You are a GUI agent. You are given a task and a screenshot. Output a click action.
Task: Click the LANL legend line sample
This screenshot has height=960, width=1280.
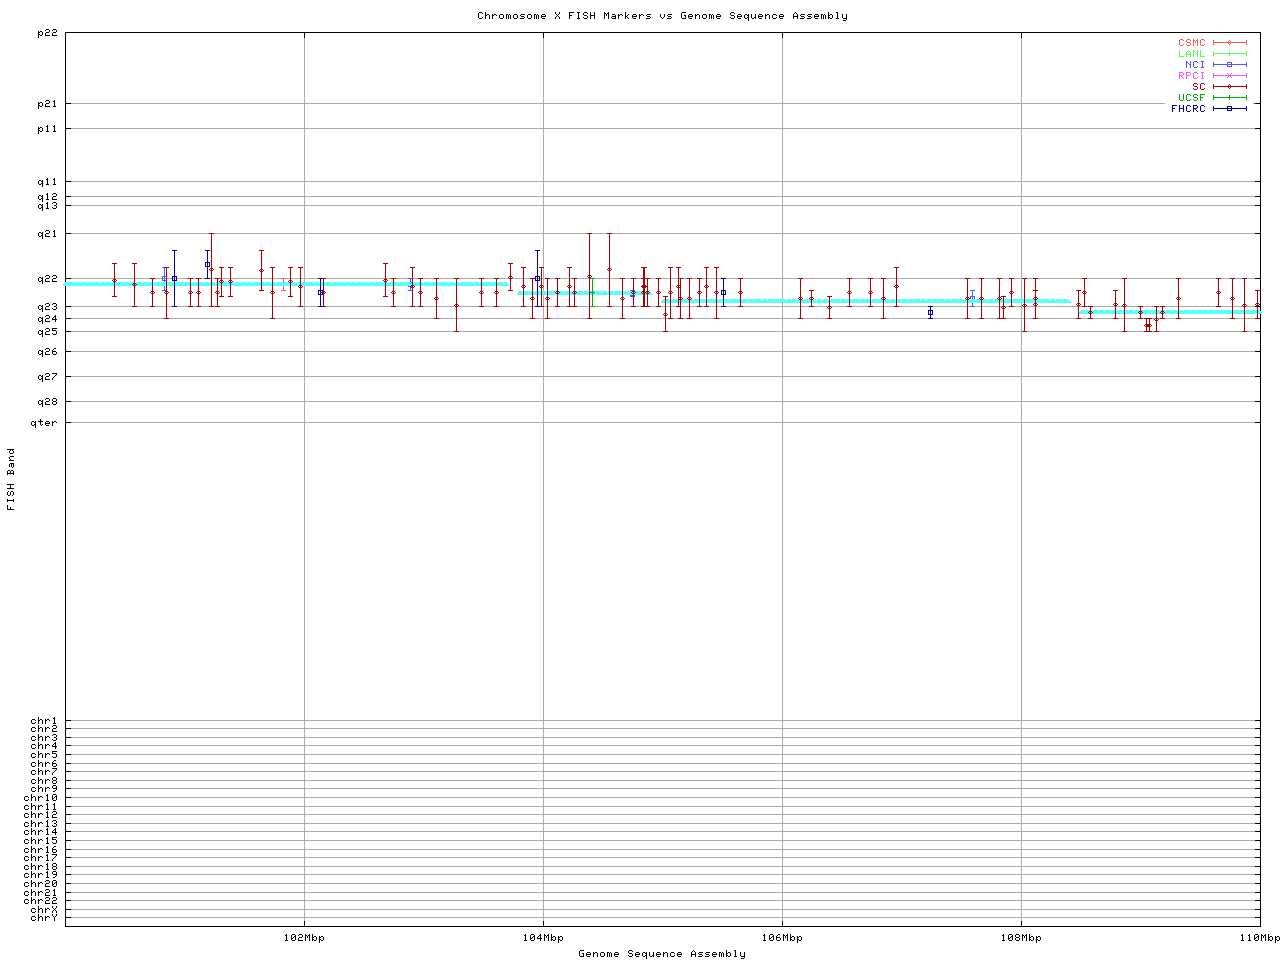tap(1229, 54)
